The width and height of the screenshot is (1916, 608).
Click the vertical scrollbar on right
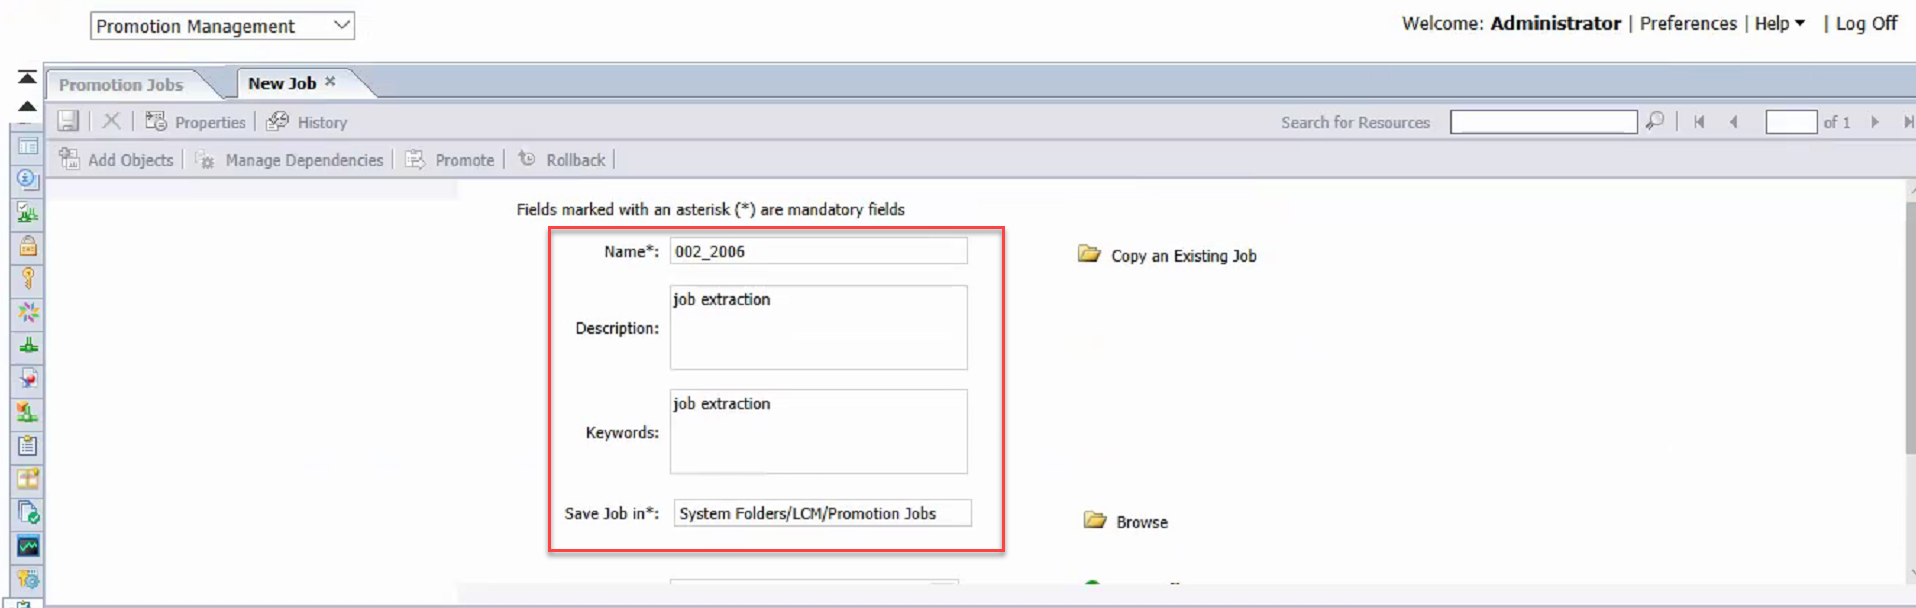click(1911, 330)
